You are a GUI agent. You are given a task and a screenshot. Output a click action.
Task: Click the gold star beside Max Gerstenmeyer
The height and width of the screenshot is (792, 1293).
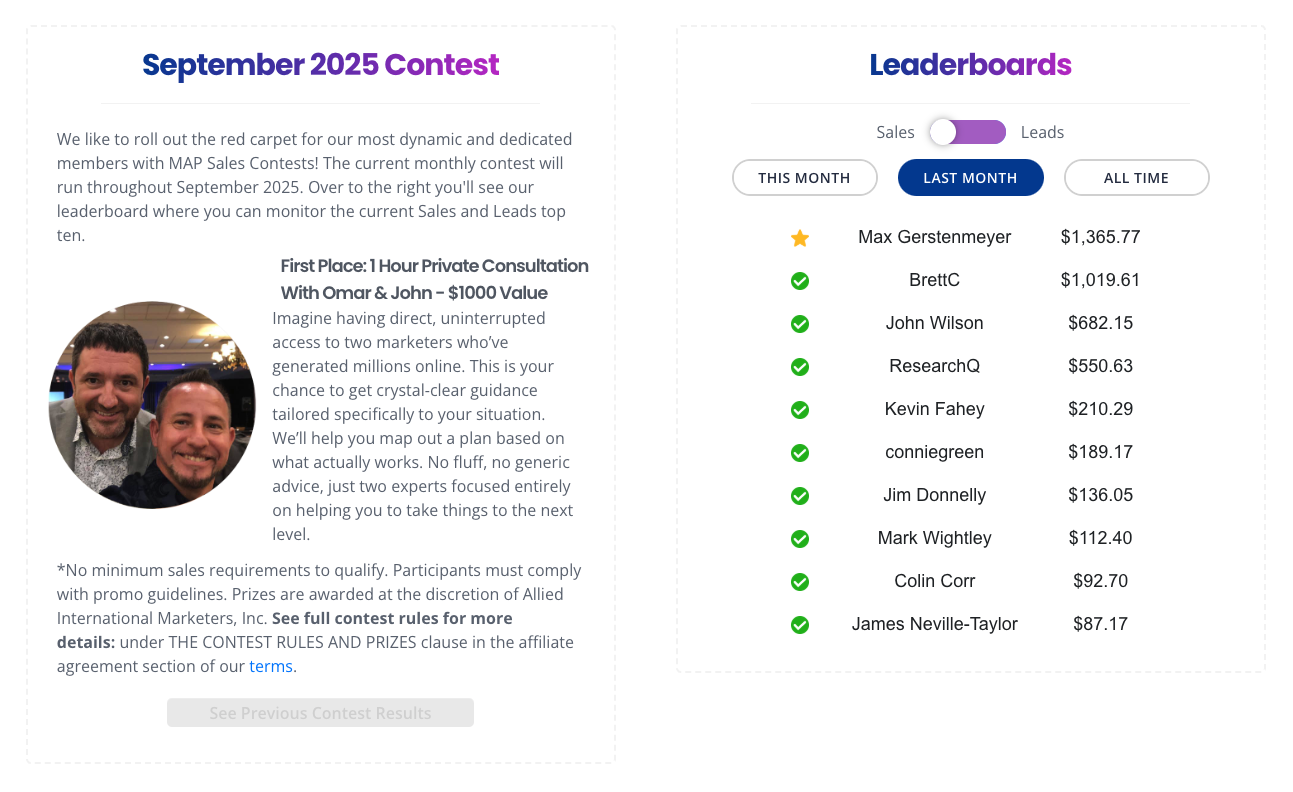pos(800,238)
